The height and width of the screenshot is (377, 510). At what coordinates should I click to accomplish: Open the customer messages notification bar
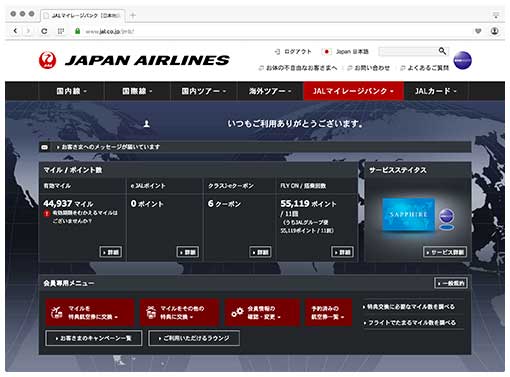coord(255,147)
